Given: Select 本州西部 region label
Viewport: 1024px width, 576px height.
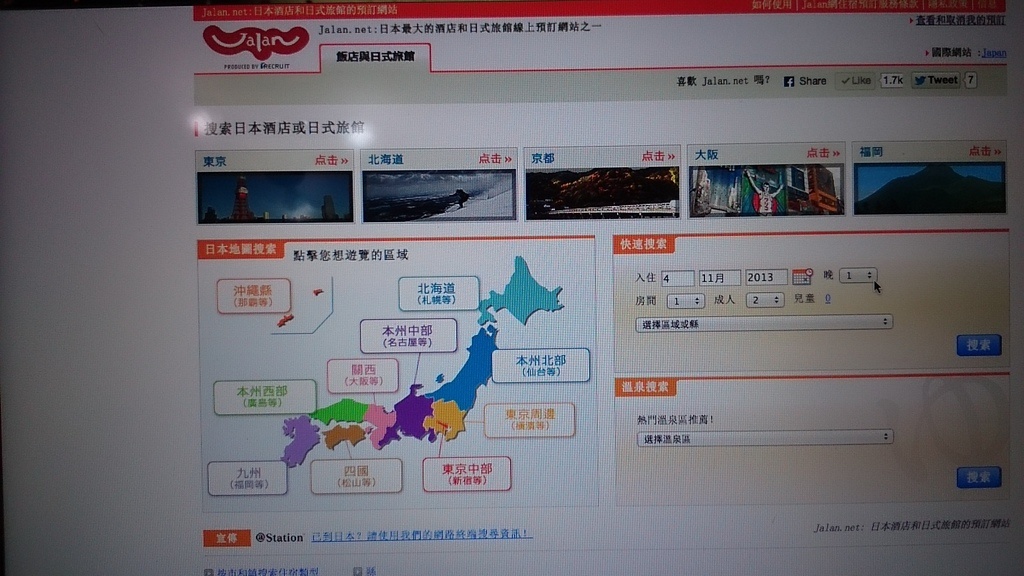Looking at the screenshot, I should tap(264, 396).
